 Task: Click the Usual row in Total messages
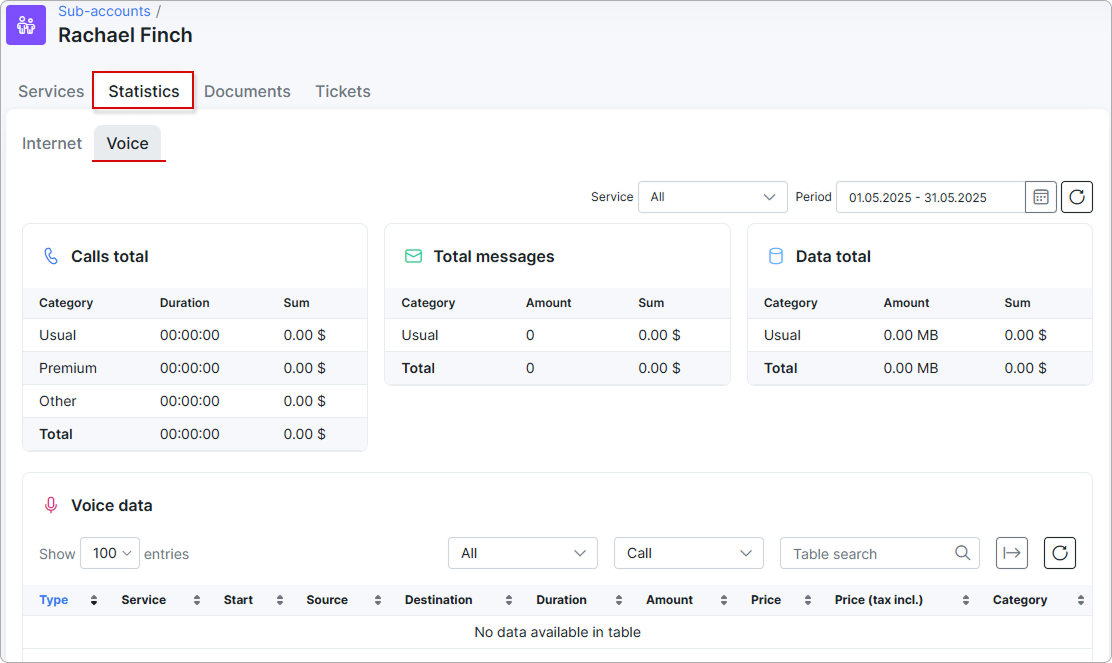pyautogui.click(x=557, y=335)
